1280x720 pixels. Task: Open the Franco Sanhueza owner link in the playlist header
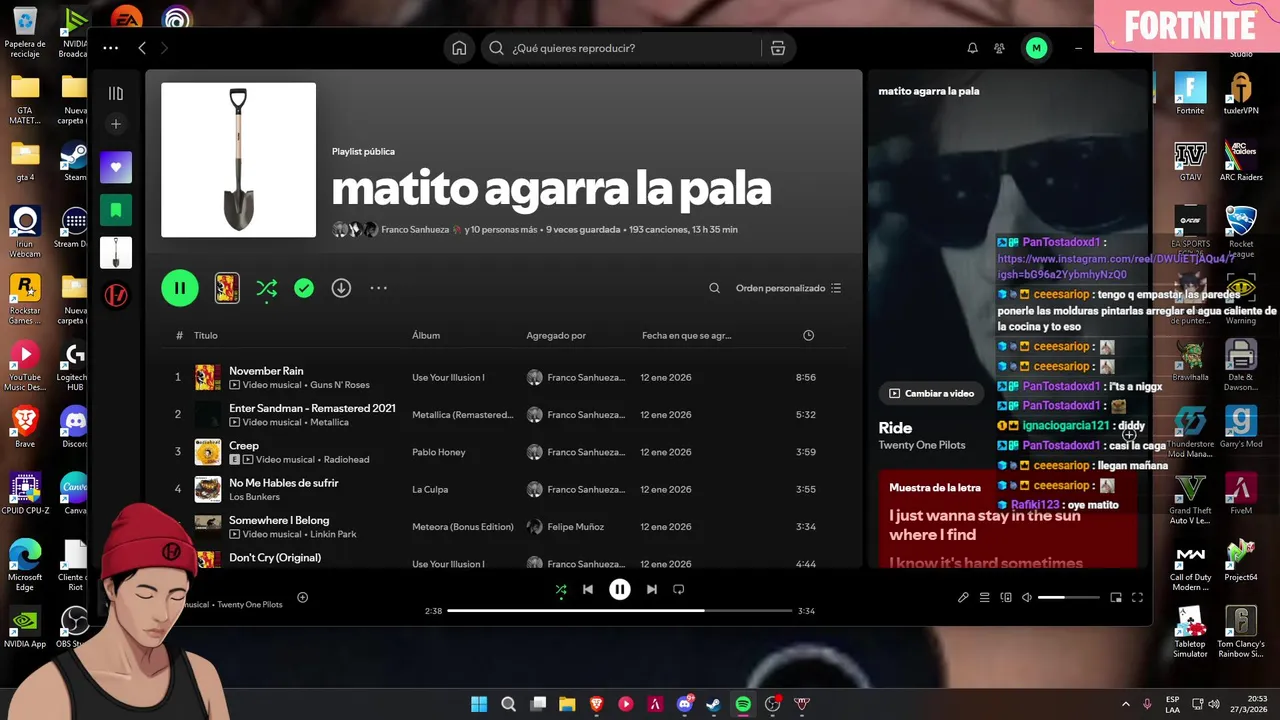(x=415, y=230)
